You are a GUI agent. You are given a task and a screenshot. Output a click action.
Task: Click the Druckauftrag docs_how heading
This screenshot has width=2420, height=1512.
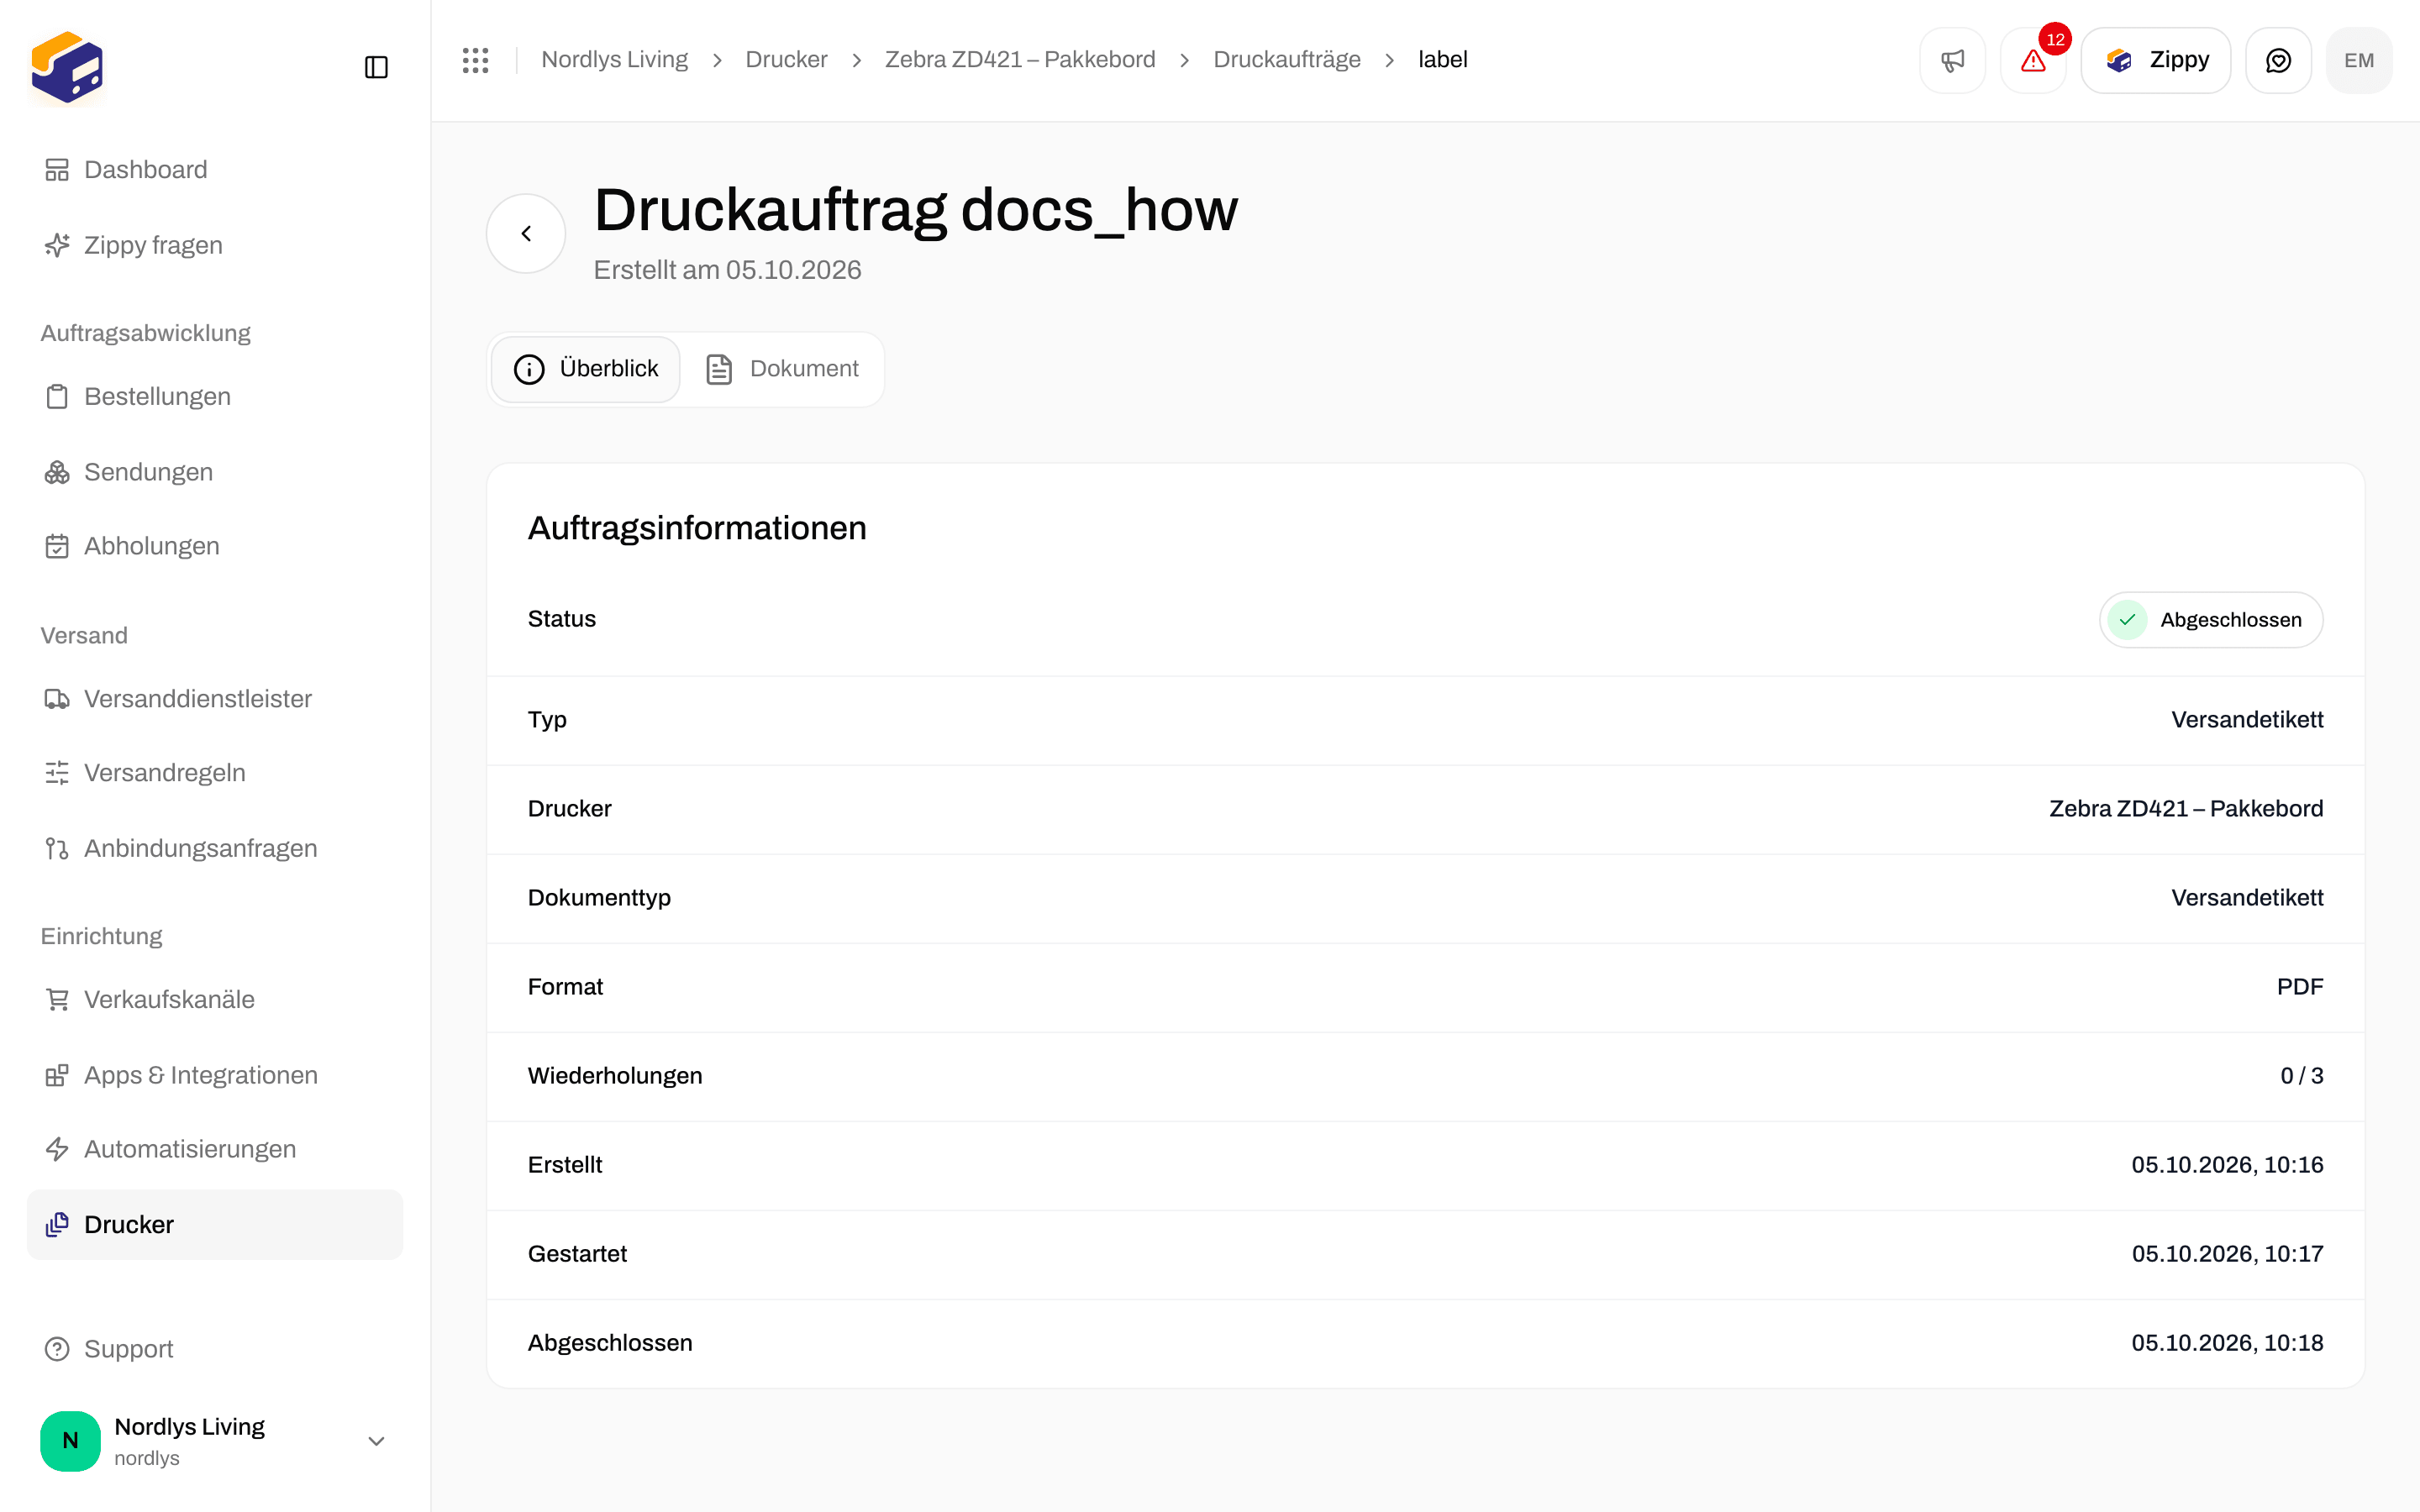click(915, 210)
